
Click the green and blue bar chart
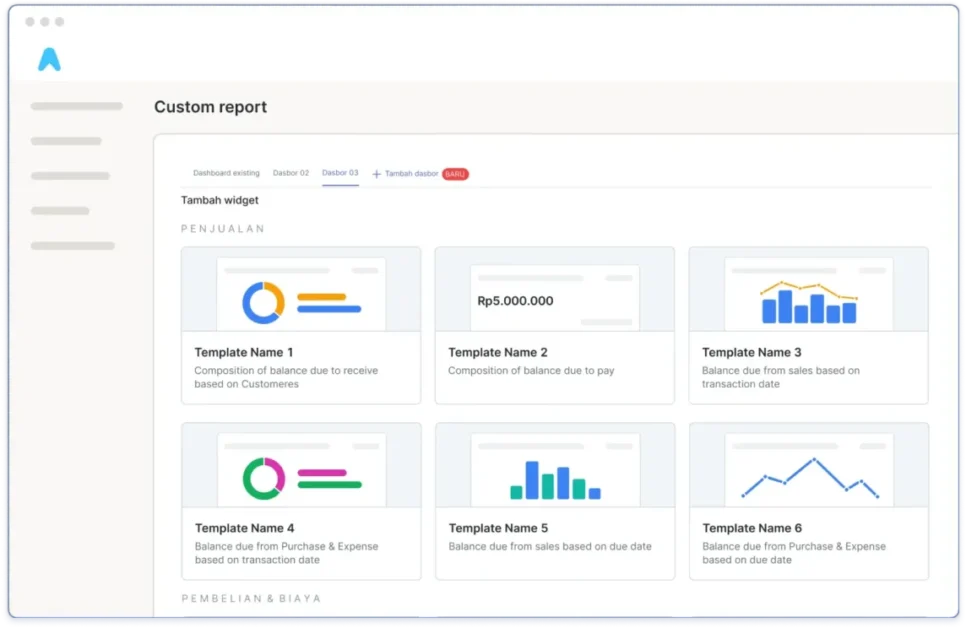click(x=555, y=480)
